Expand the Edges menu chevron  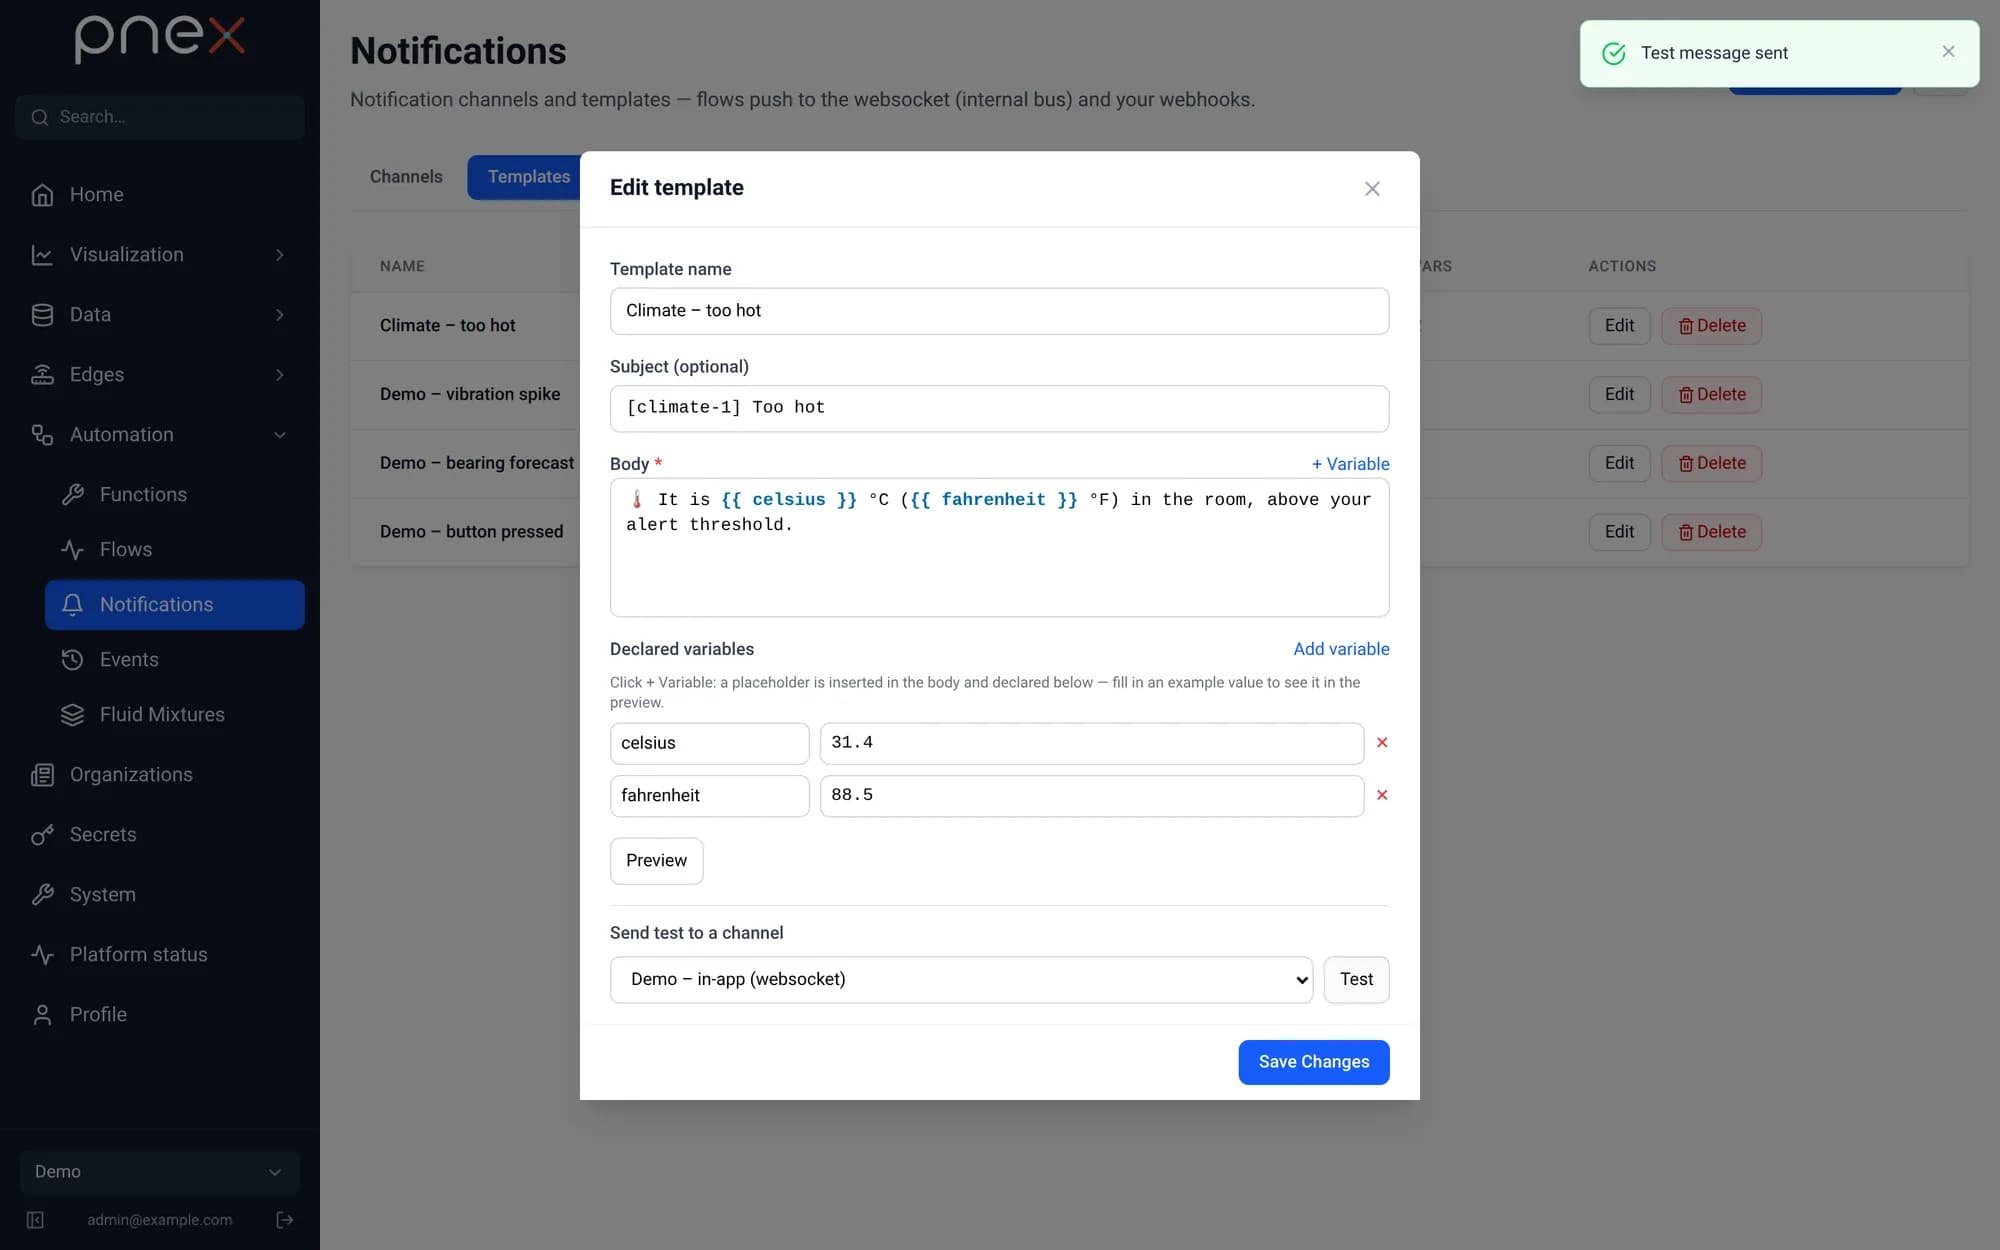(x=280, y=375)
